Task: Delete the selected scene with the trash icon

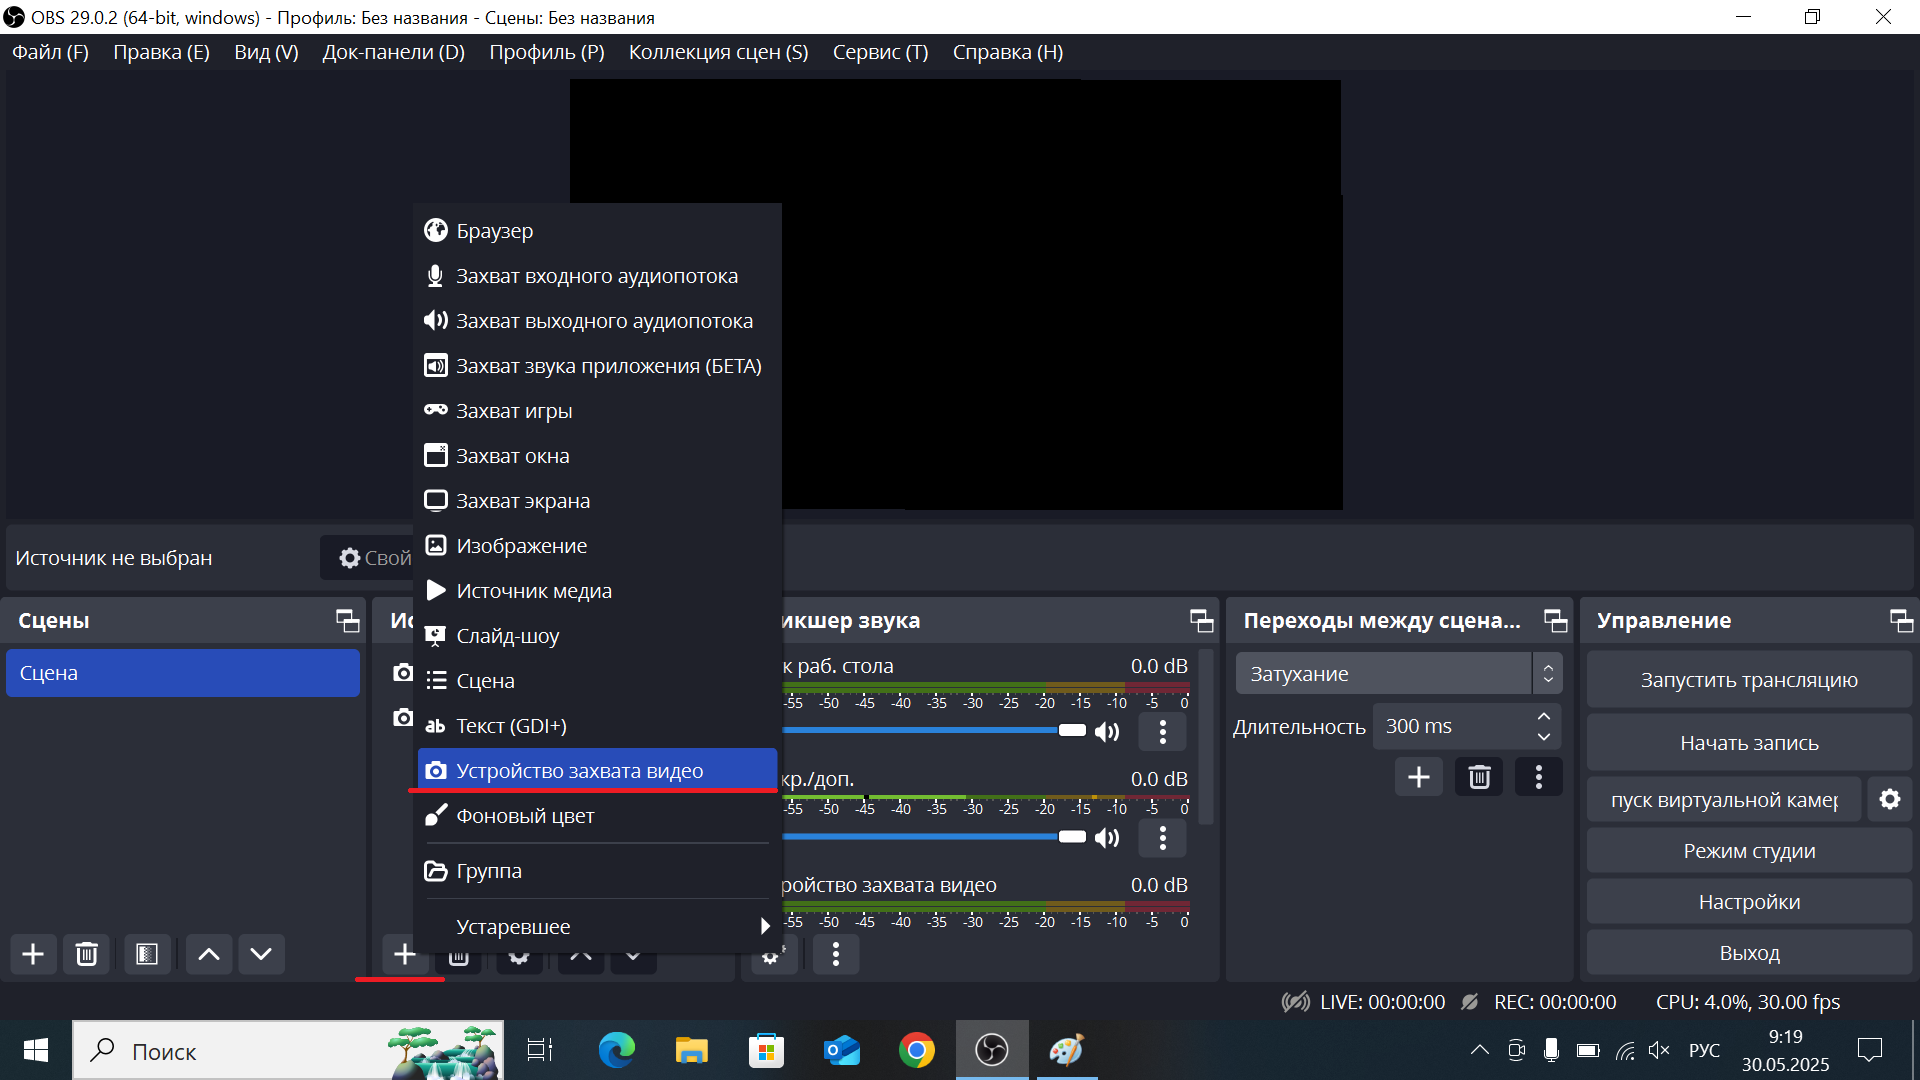Action: click(x=87, y=954)
